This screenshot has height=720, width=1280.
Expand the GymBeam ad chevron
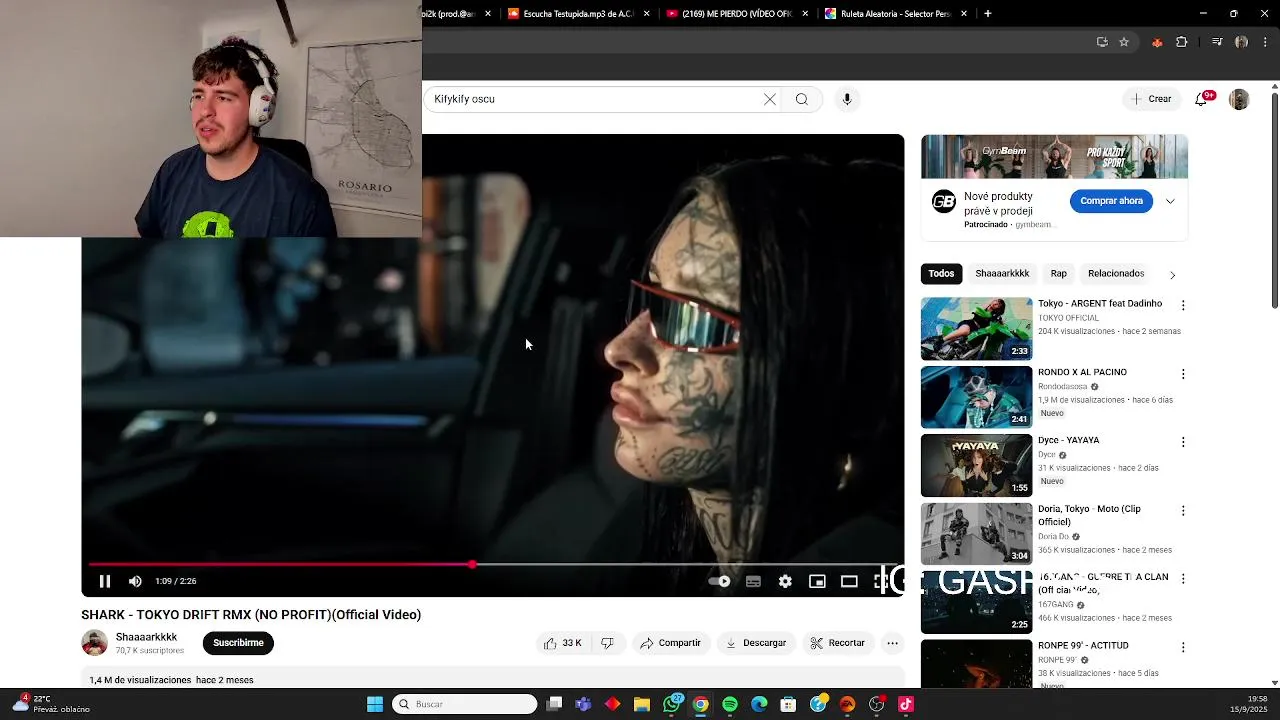coord(1170,201)
